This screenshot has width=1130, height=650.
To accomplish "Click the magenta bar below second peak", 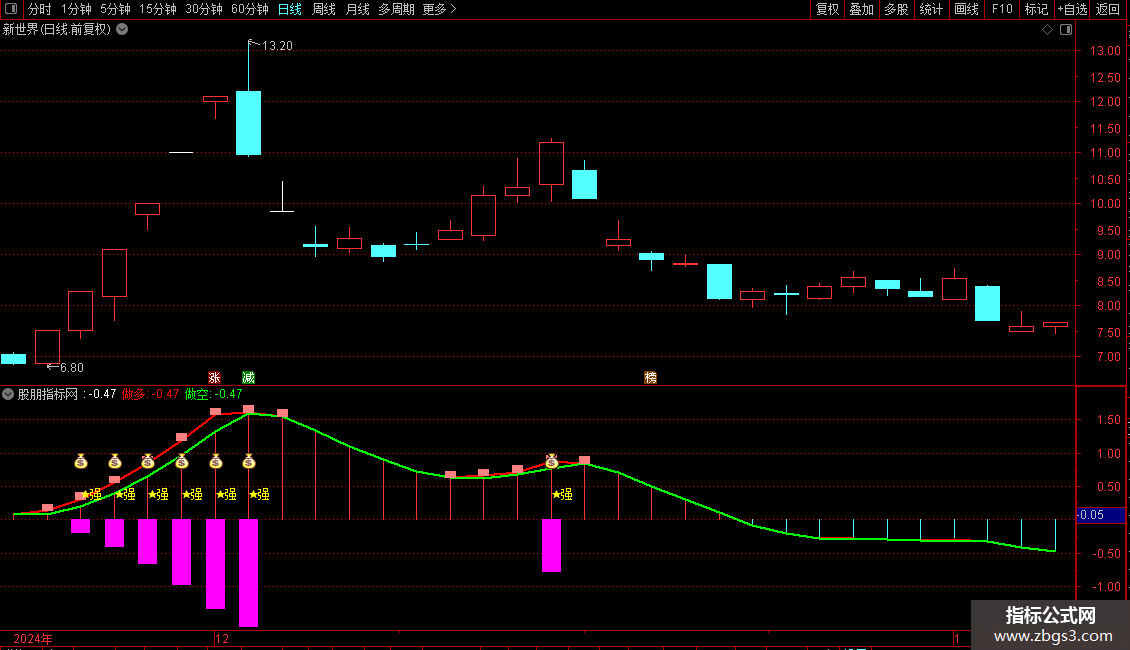I will coord(551,546).
